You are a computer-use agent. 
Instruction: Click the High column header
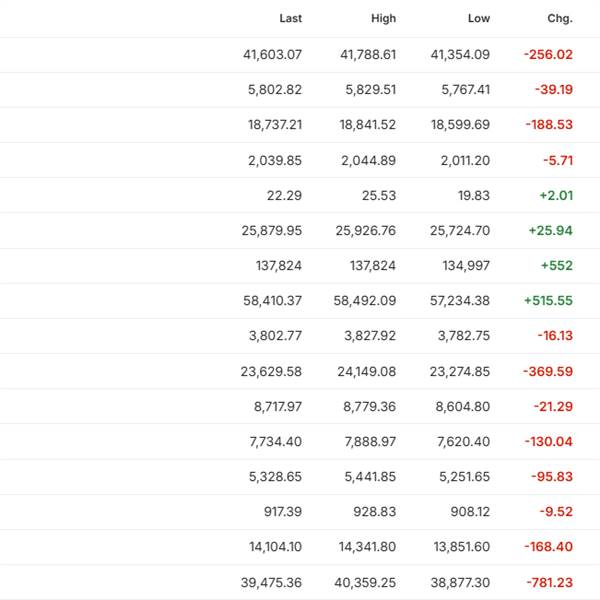point(383,18)
